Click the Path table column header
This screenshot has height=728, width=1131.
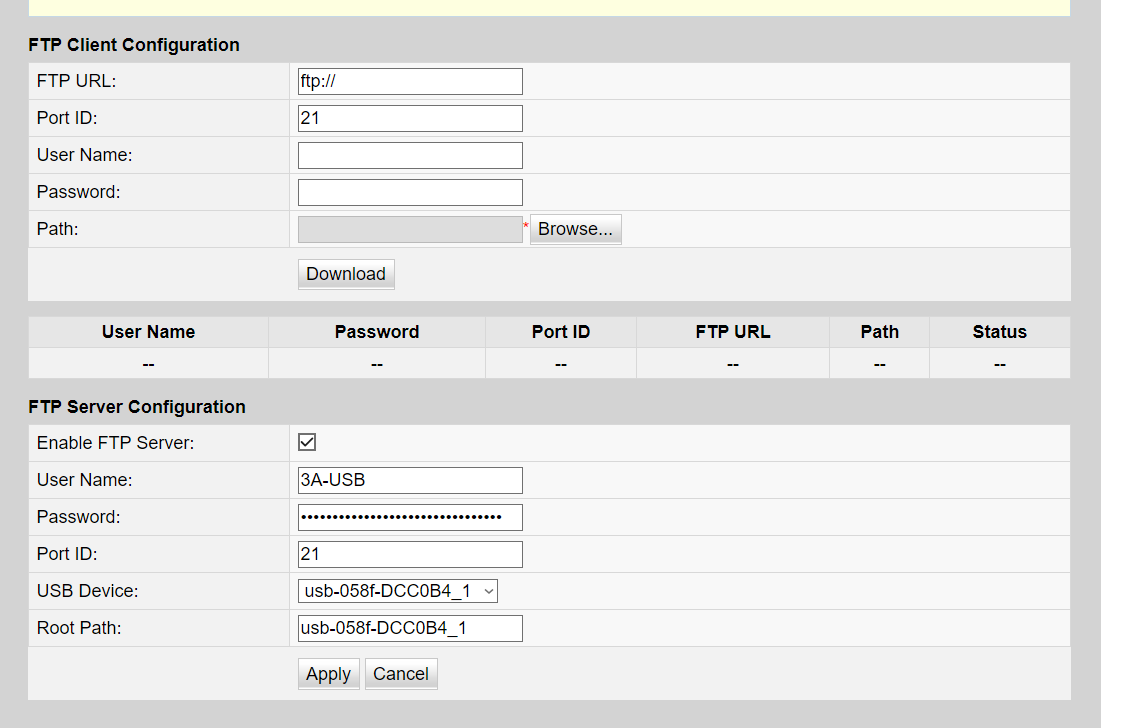click(879, 332)
